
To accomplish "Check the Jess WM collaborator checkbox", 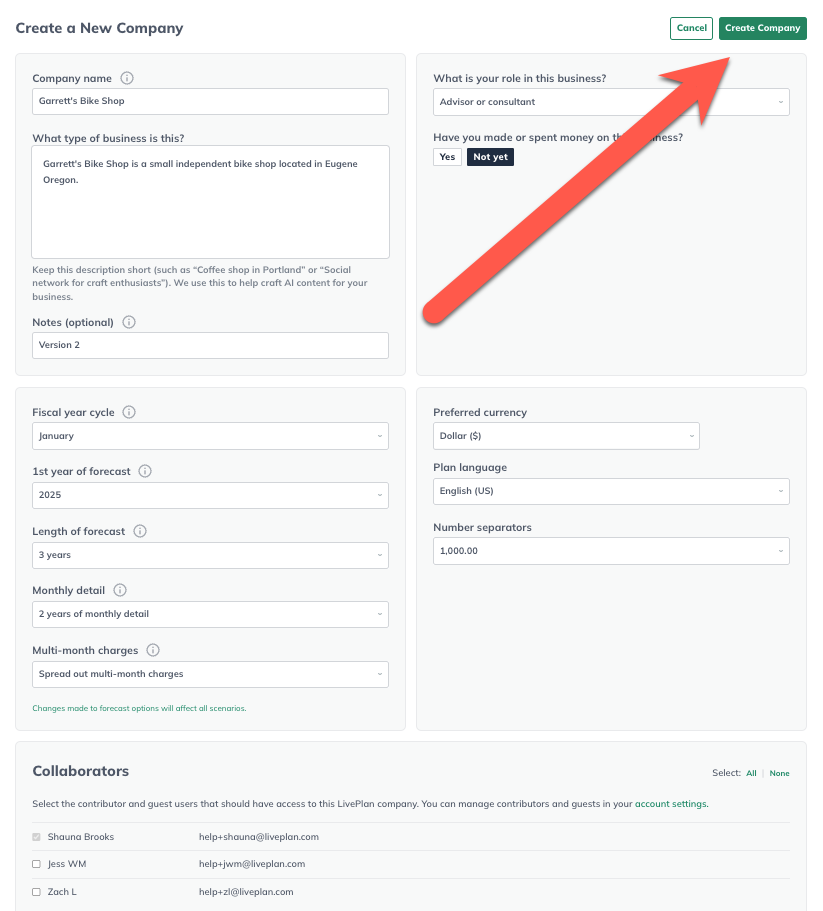I will coord(37,864).
